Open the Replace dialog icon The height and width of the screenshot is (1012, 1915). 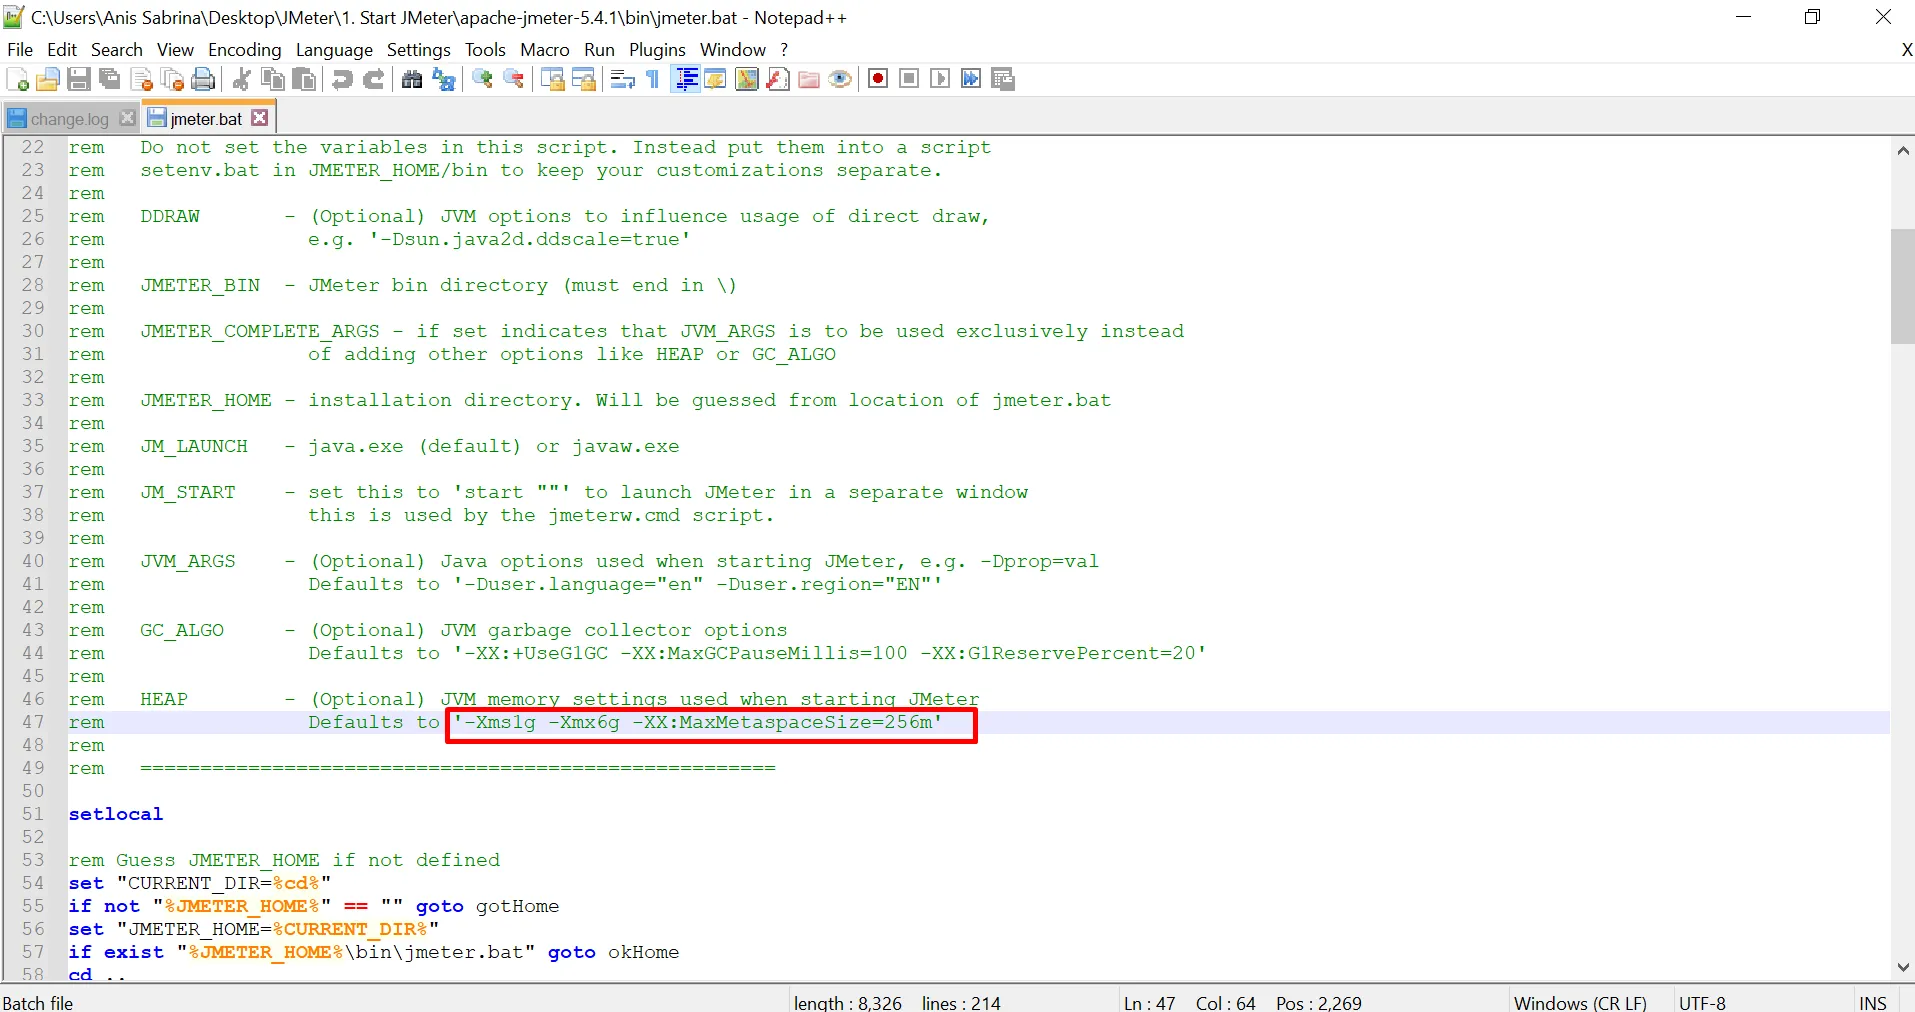pos(444,79)
